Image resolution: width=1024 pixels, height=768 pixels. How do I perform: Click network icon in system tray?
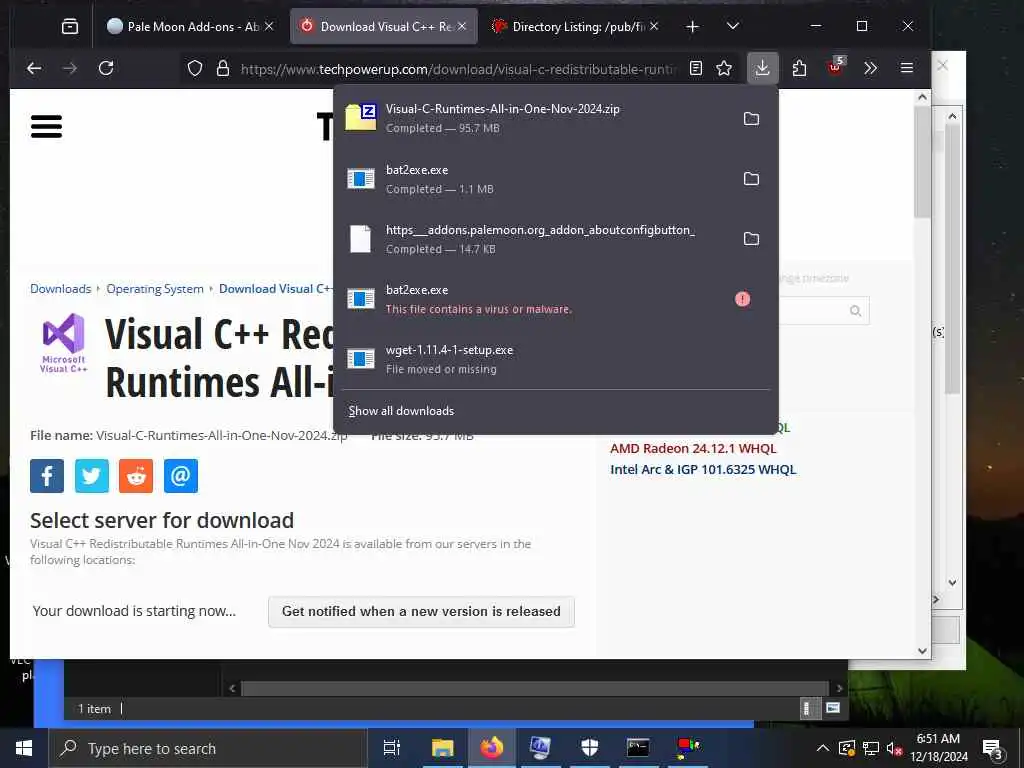click(871, 748)
